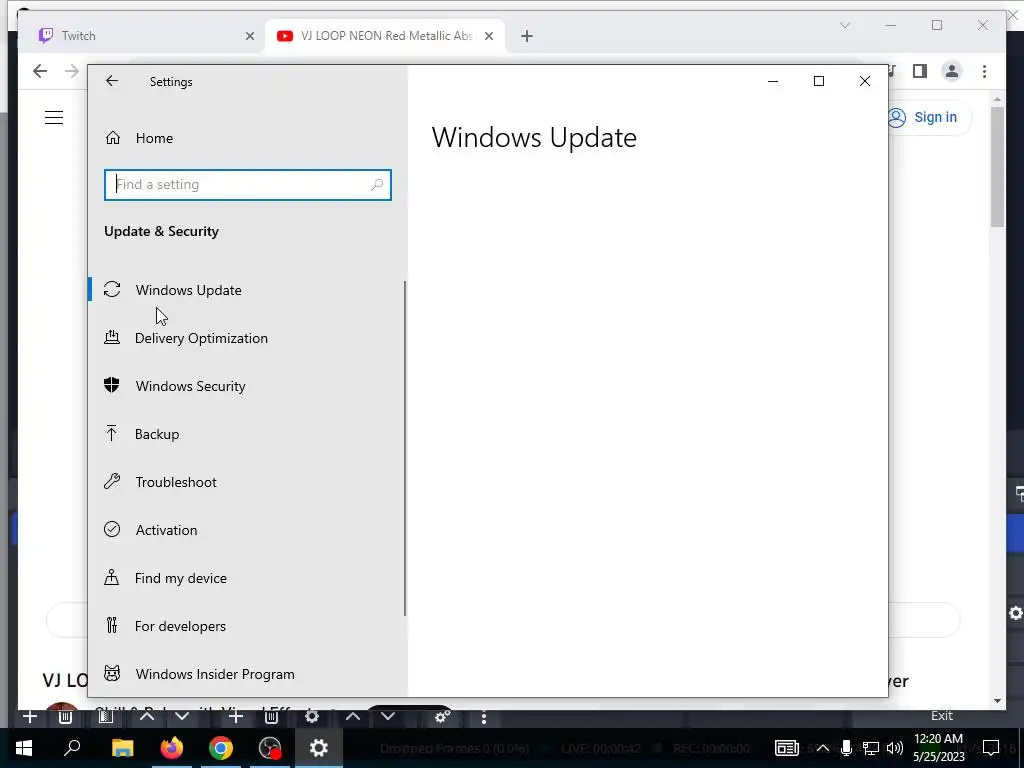Click the Activation checkmark circle icon
Viewport: 1024px width, 768px height.
click(x=112, y=529)
